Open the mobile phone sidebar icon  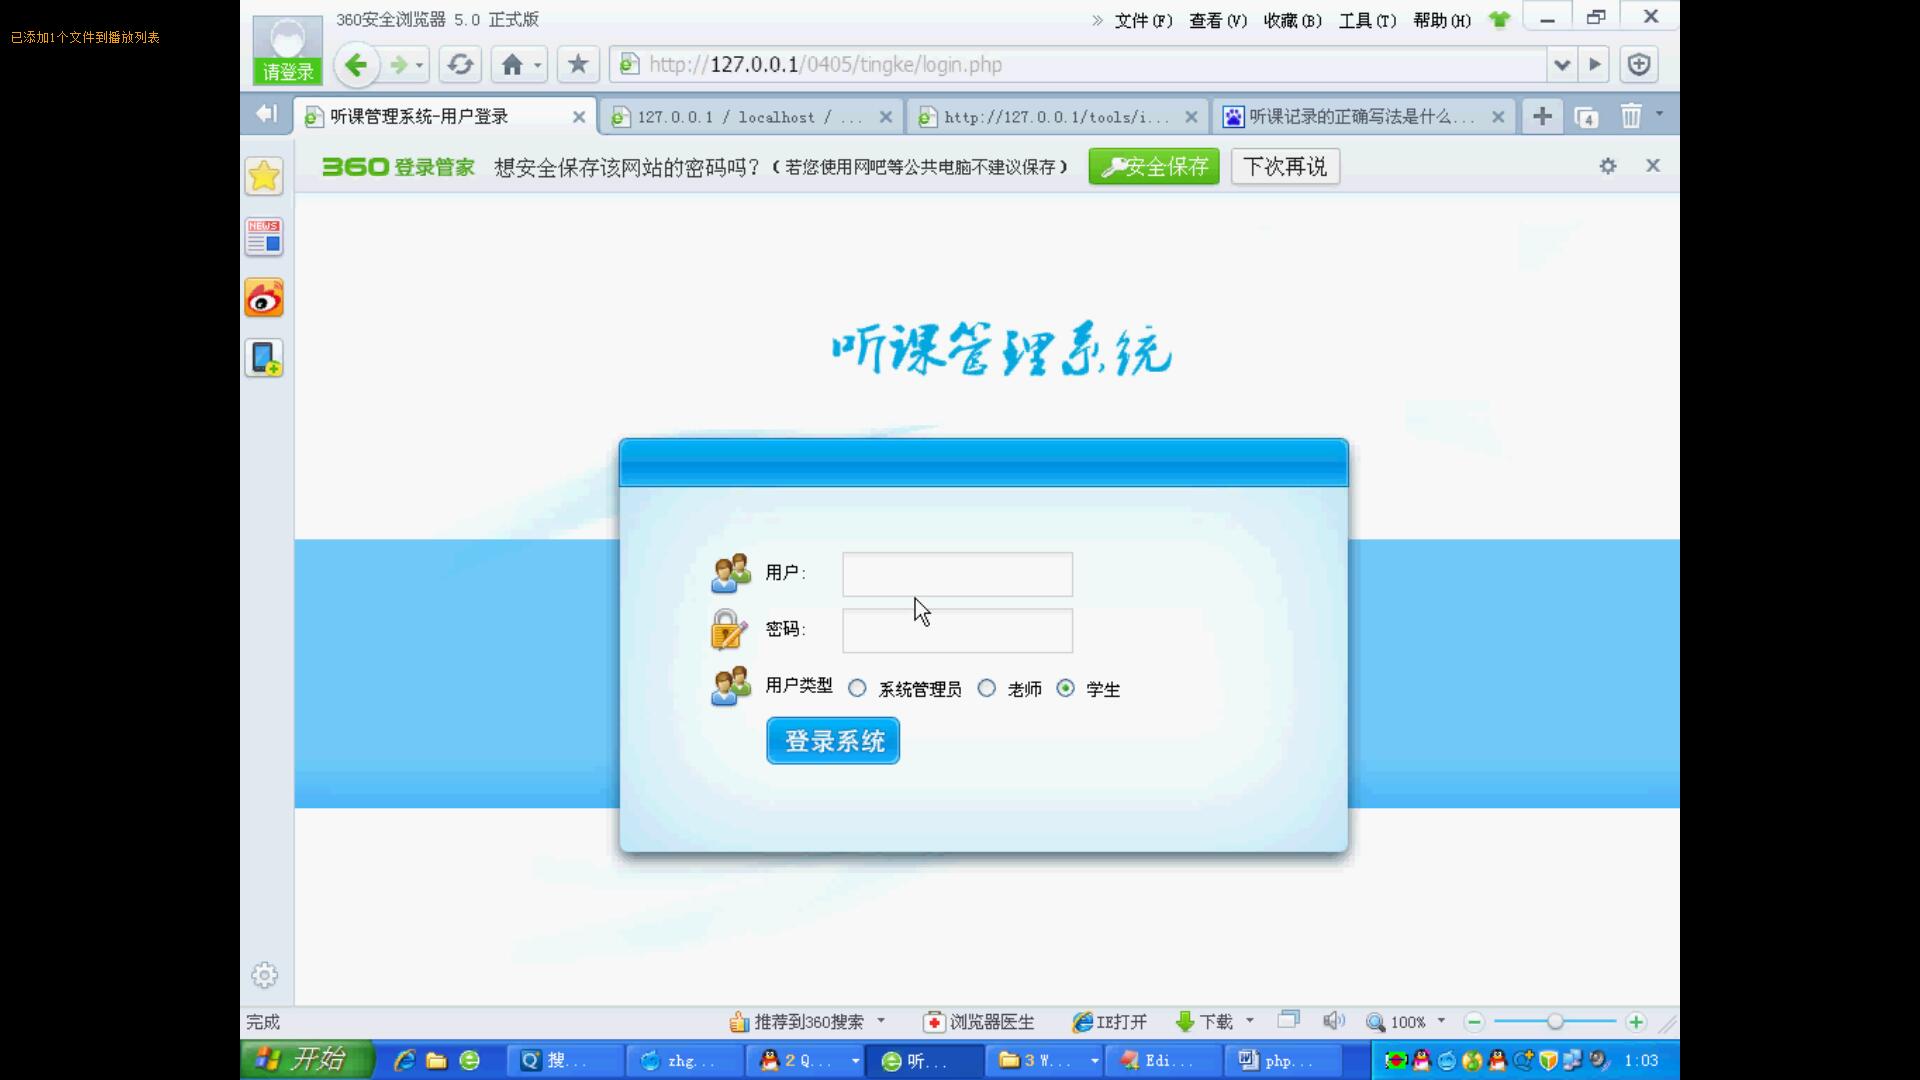[x=264, y=358]
